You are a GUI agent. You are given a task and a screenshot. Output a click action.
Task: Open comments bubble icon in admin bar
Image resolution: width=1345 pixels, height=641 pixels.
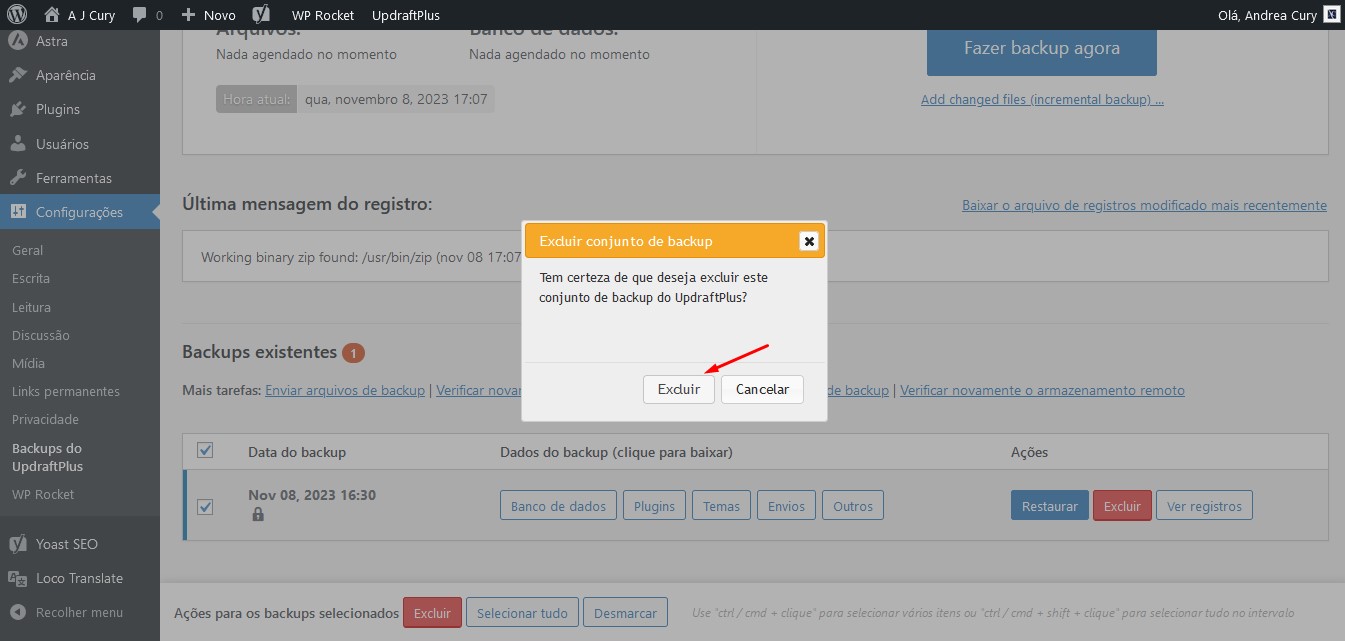coord(139,15)
